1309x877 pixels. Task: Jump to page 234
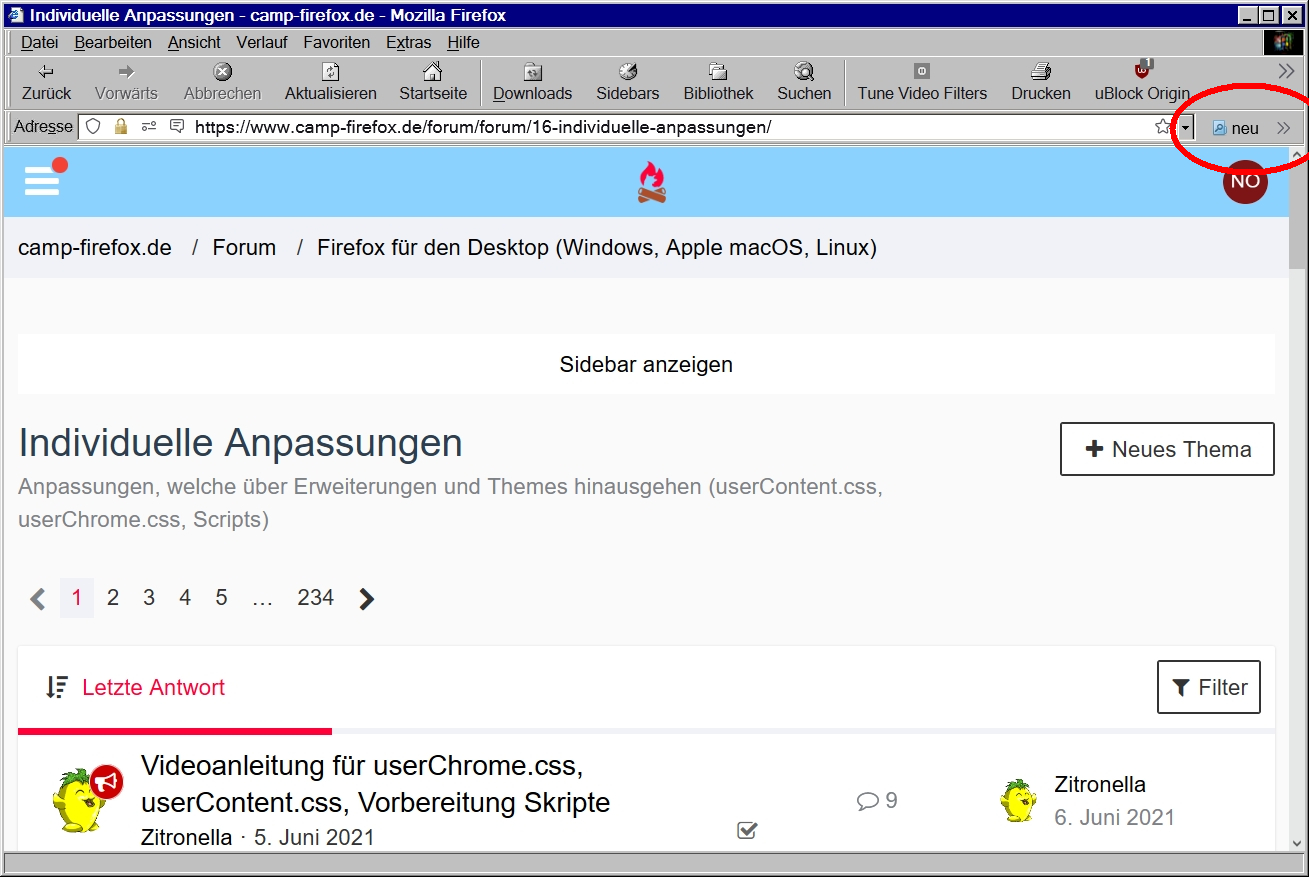coord(315,598)
